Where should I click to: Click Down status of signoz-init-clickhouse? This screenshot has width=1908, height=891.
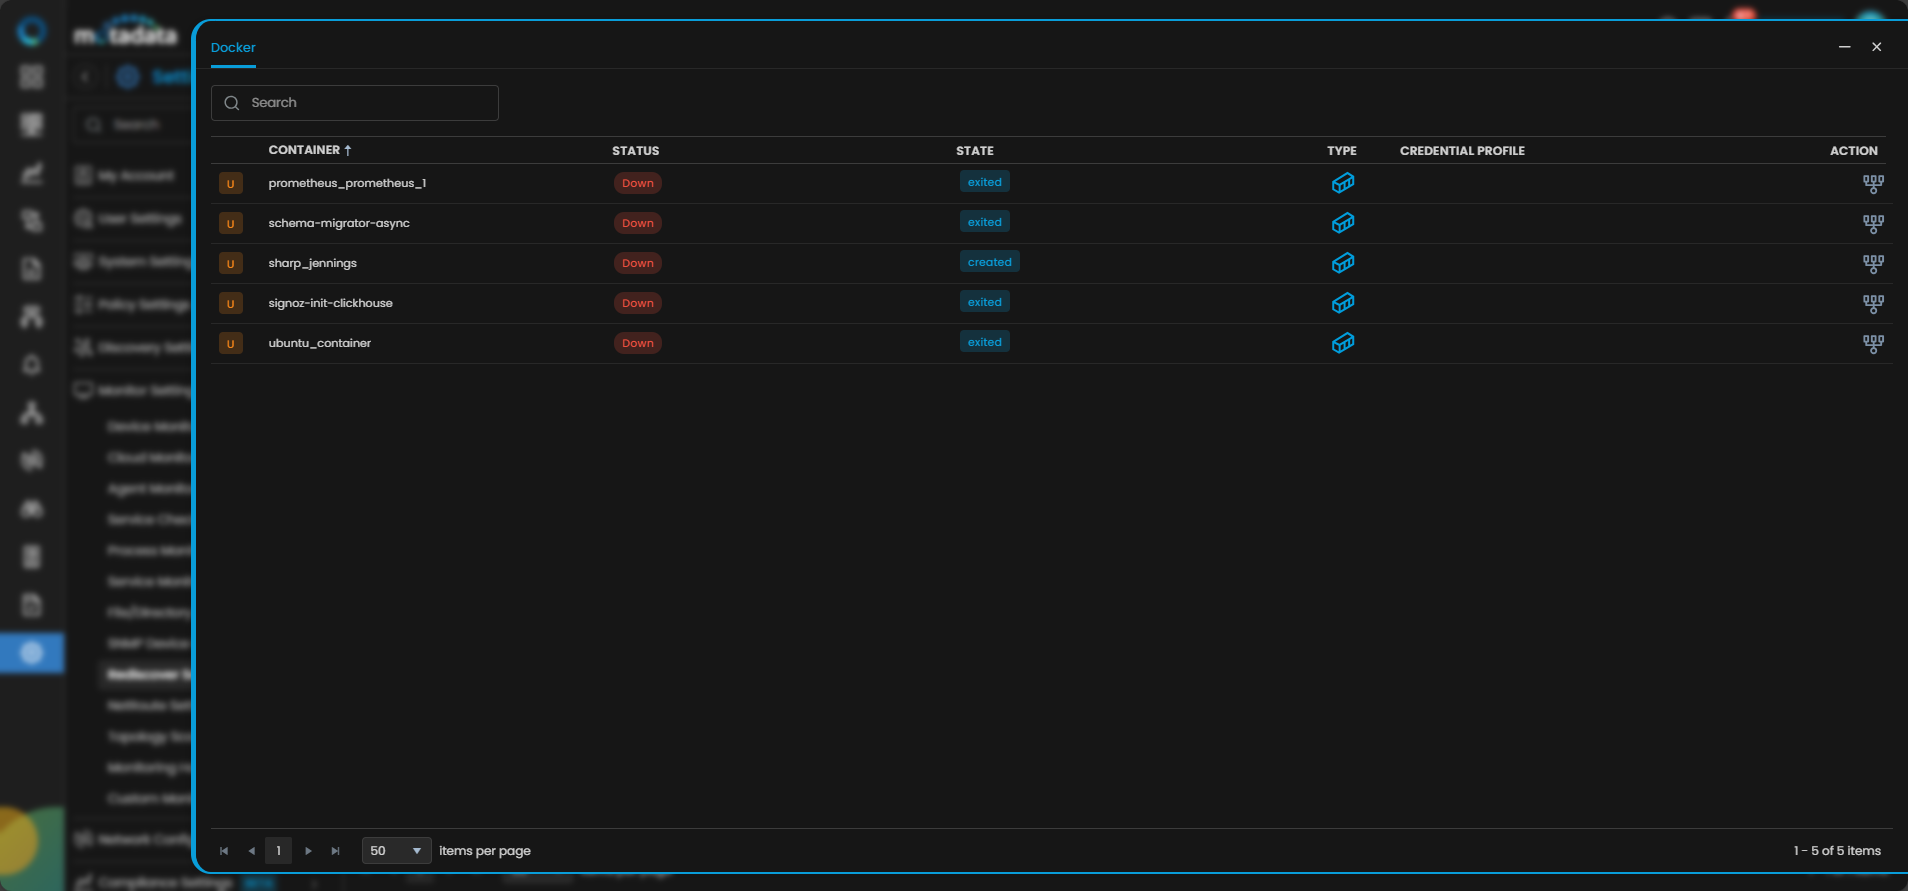tap(638, 303)
